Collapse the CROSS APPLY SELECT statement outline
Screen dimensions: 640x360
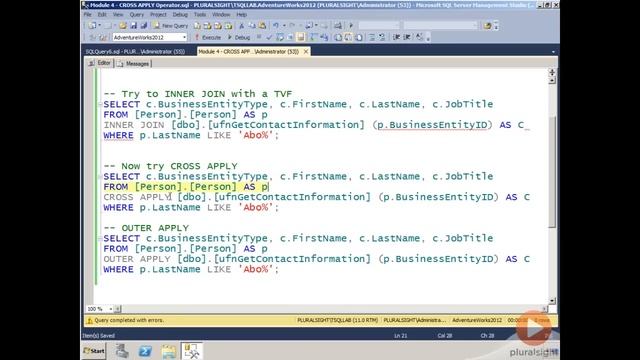pyautogui.click(x=100, y=177)
